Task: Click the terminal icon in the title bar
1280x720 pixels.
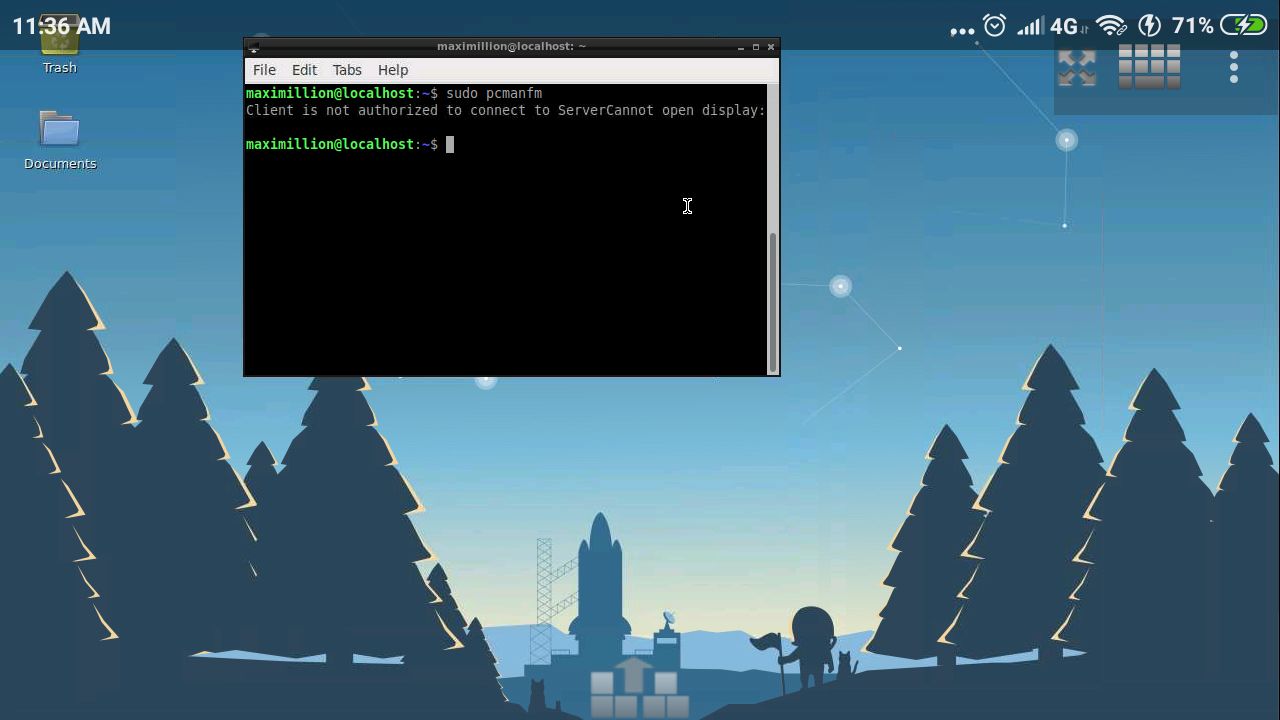Action: pyautogui.click(x=254, y=46)
